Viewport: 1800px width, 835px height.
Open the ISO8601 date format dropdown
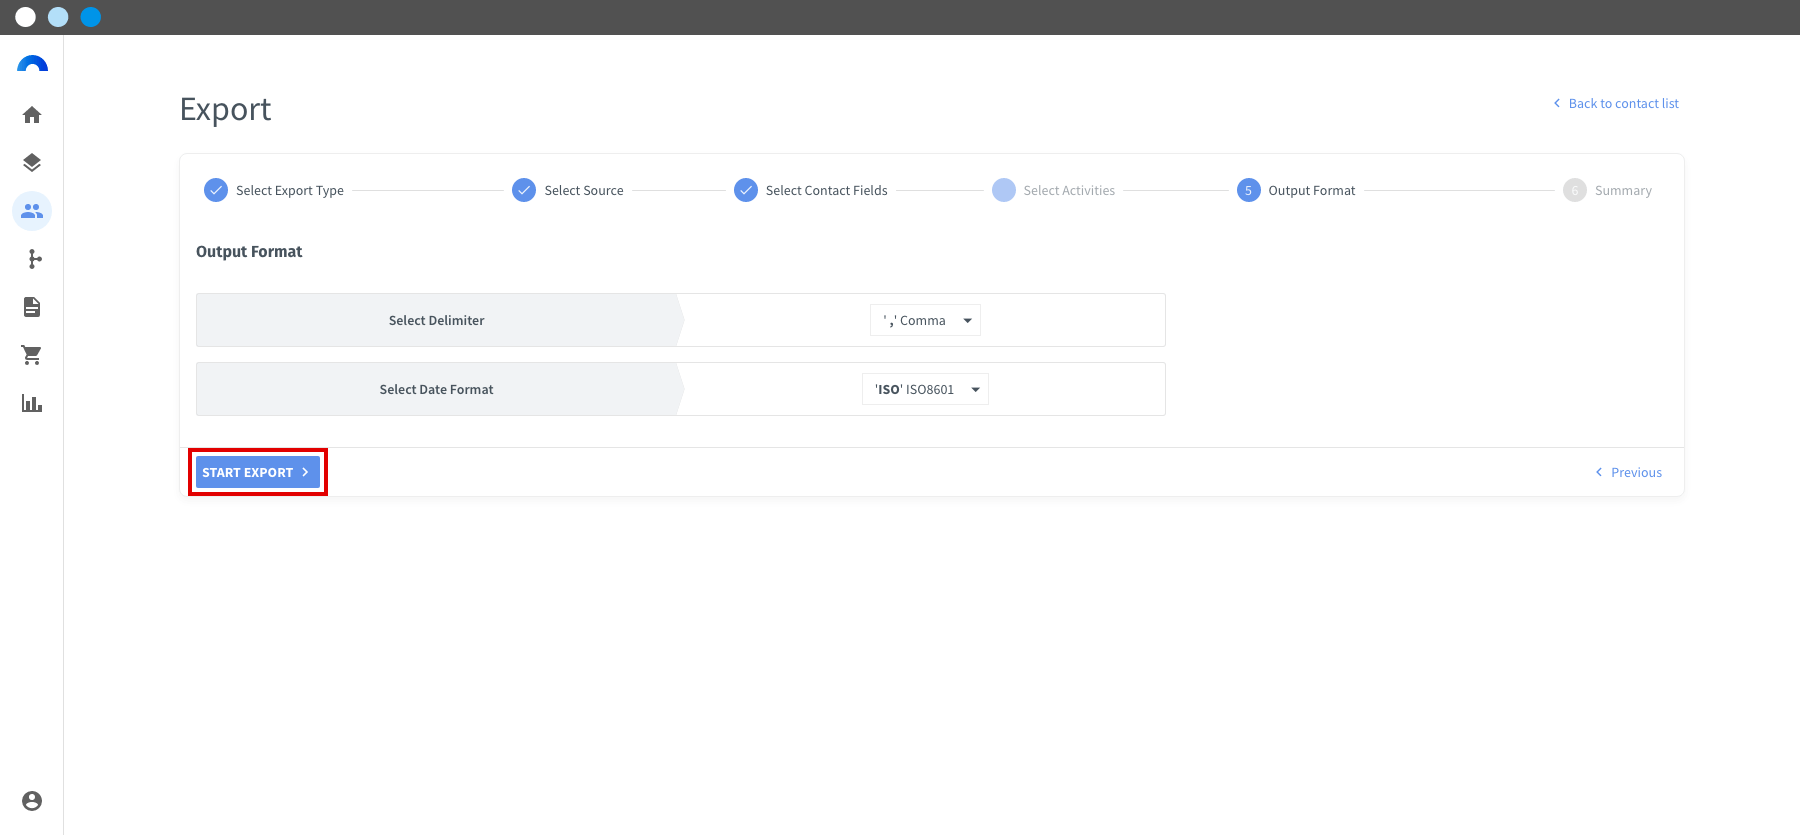point(925,389)
